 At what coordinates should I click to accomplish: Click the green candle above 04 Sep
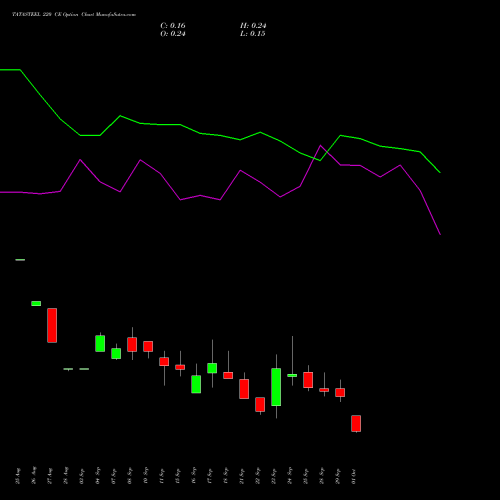pyautogui.click(x=100, y=343)
